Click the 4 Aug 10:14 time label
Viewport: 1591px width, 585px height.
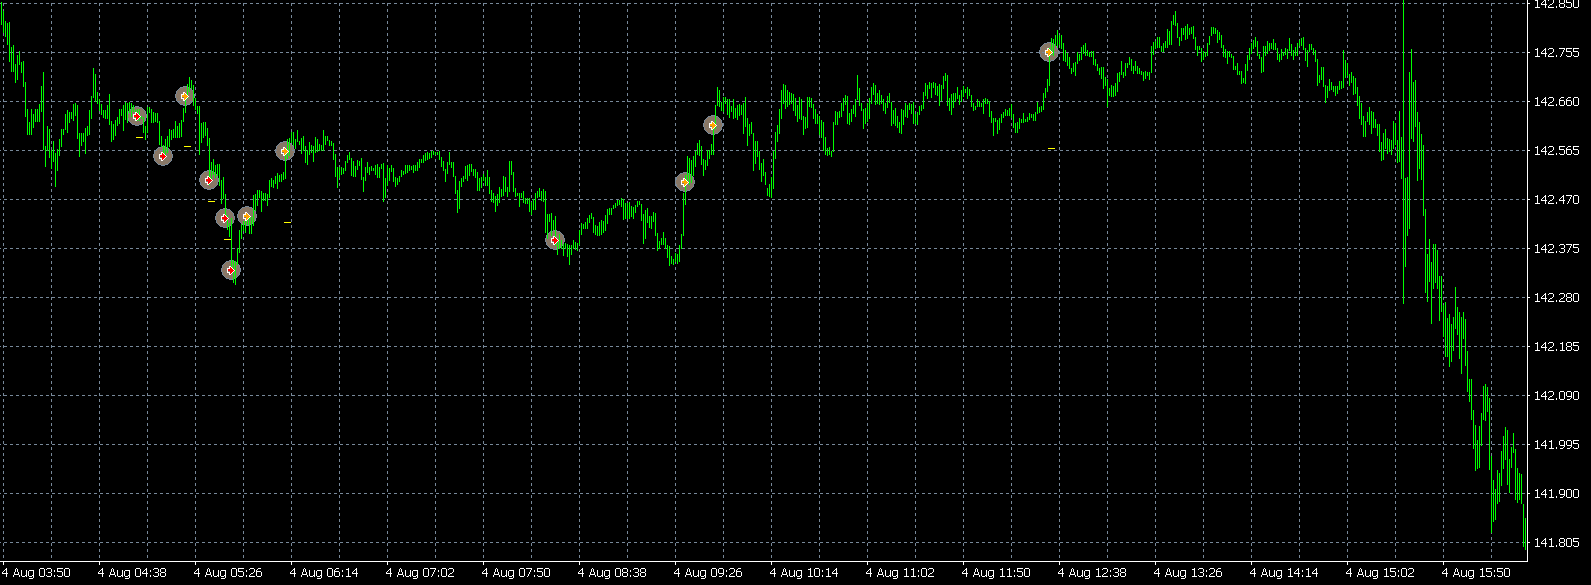(805, 573)
